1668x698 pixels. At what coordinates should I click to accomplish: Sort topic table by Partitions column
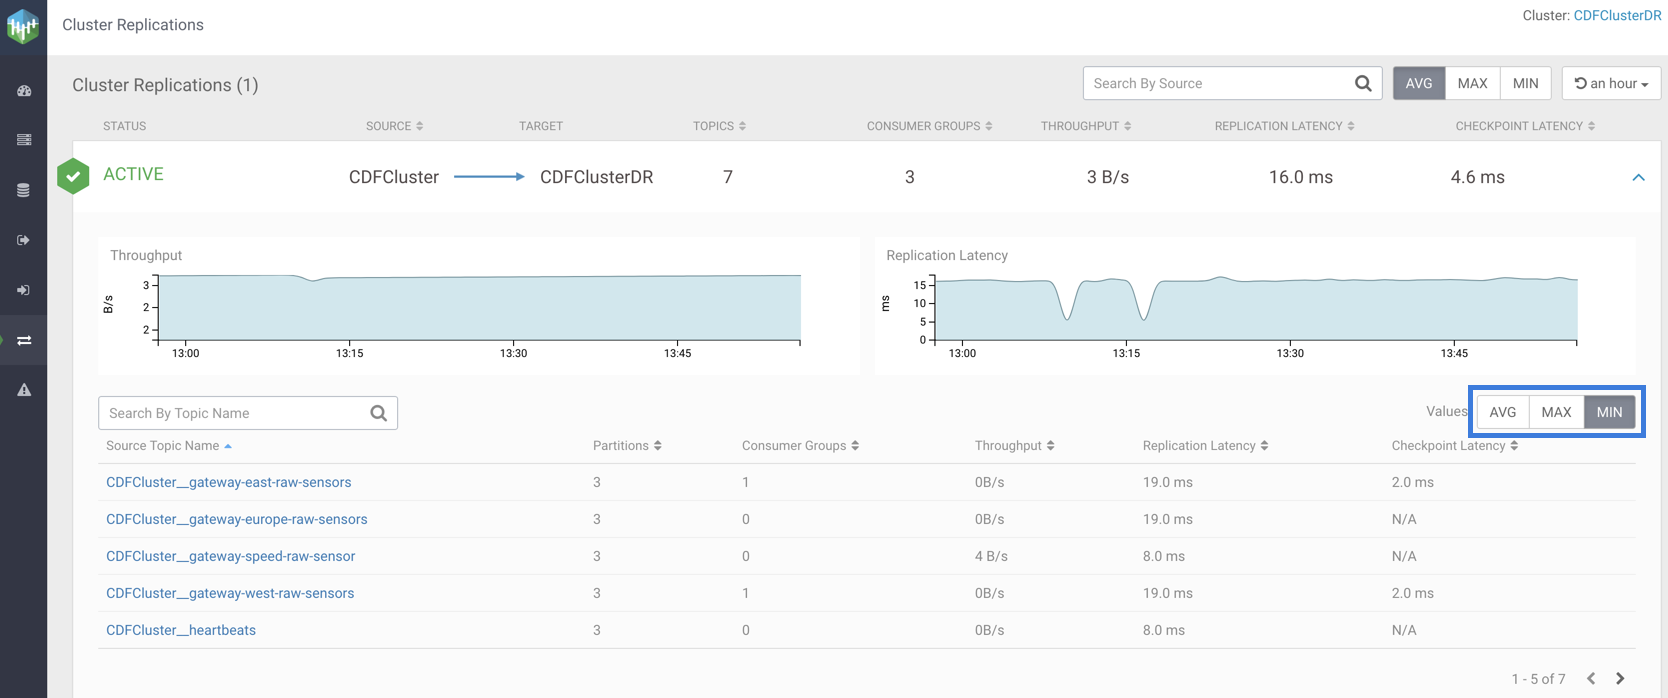point(627,446)
